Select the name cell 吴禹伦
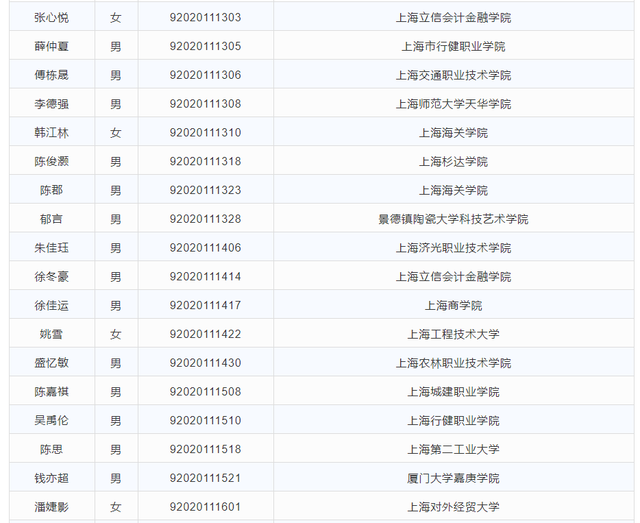This screenshot has width=640, height=523. pyautogui.click(x=51, y=421)
